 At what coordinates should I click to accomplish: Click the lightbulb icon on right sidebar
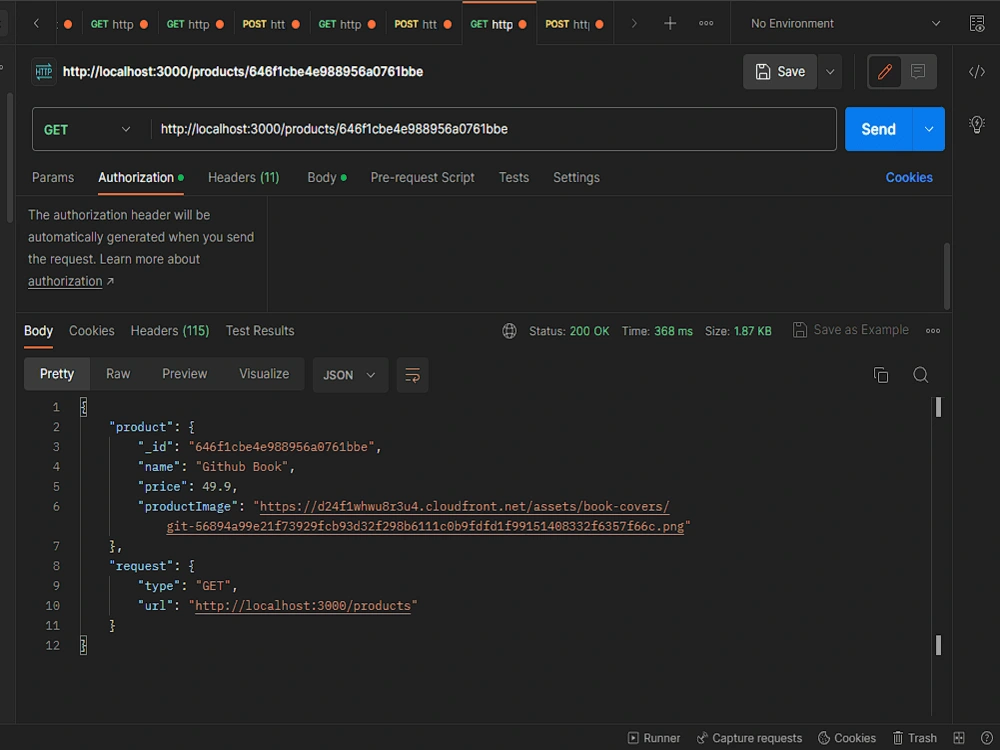point(977,124)
